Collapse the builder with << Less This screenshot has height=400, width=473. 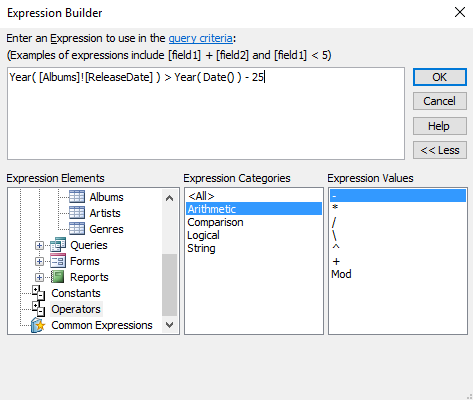tap(440, 150)
